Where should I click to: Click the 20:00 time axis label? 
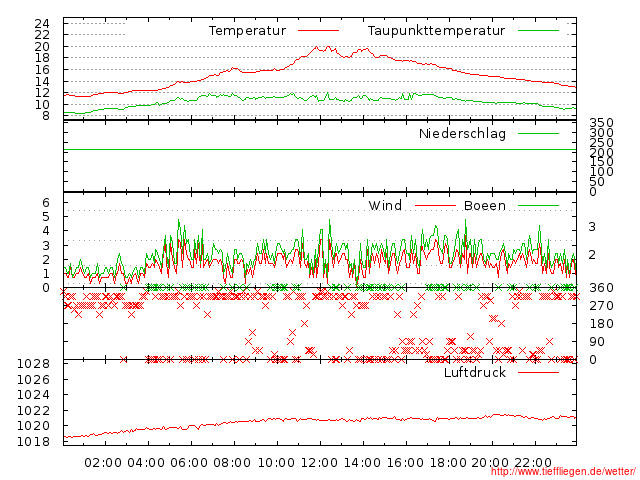[x=490, y=463]
